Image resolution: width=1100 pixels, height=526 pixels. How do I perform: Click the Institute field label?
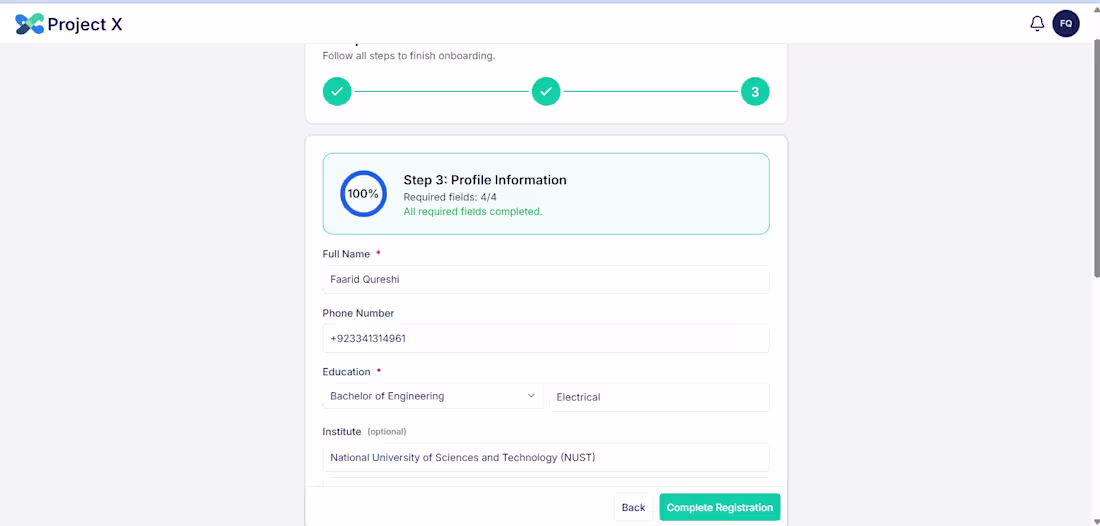341,432
